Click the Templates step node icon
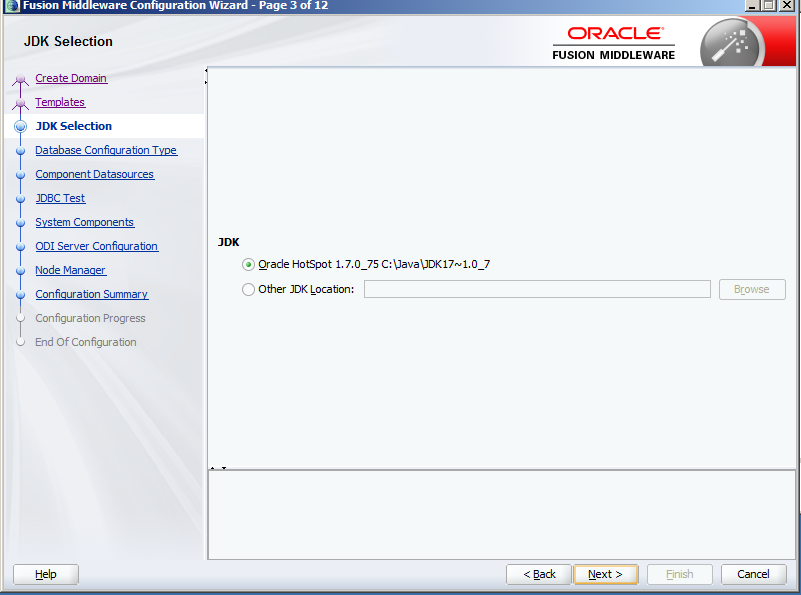The height and width of the screenshot is (595, 801). tap(20, 103)
